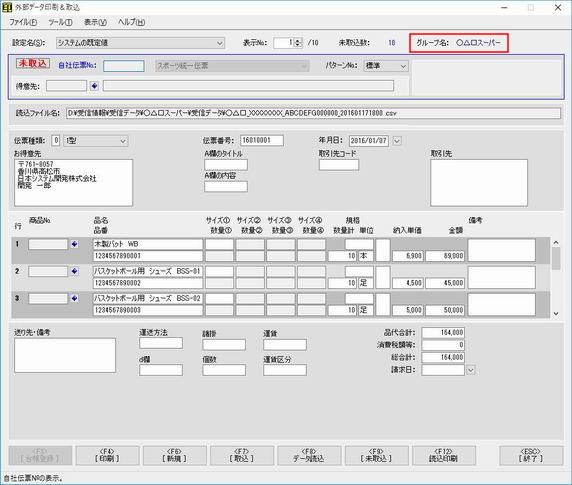
Task: Click the 送り先・備考 text box
Action: tap(65, 355)
